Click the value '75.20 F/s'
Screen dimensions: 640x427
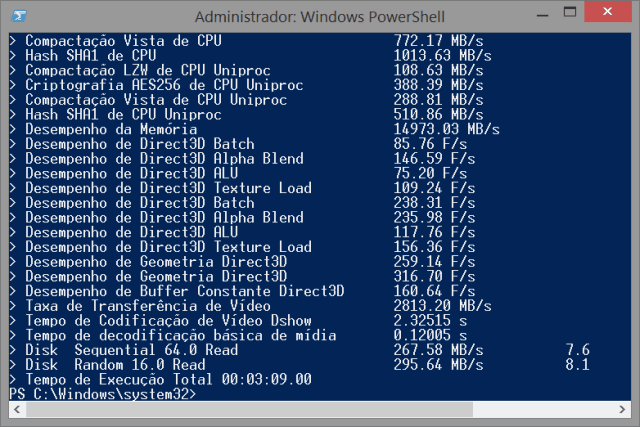click(430, 173)
